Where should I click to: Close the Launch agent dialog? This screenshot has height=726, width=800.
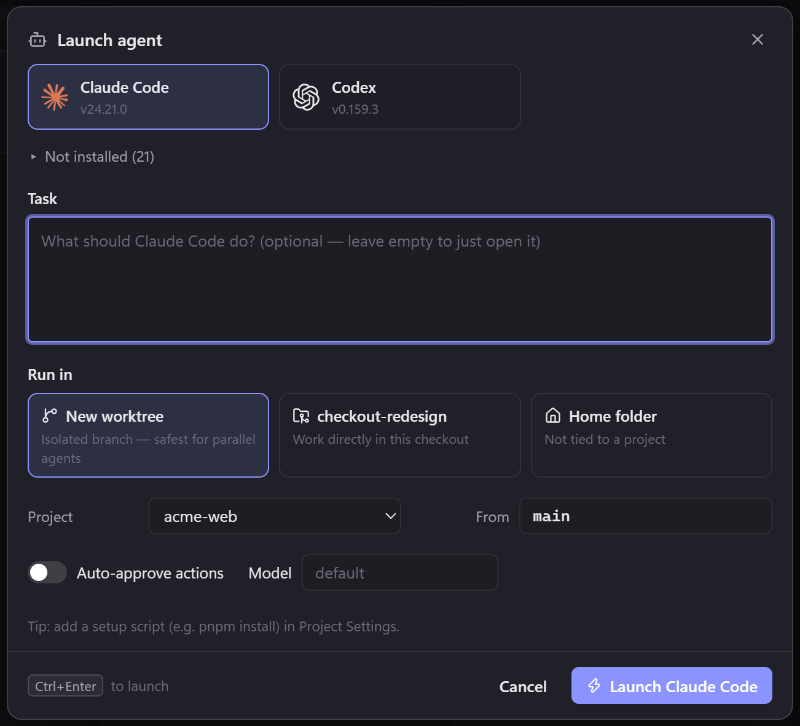[757, 39]
